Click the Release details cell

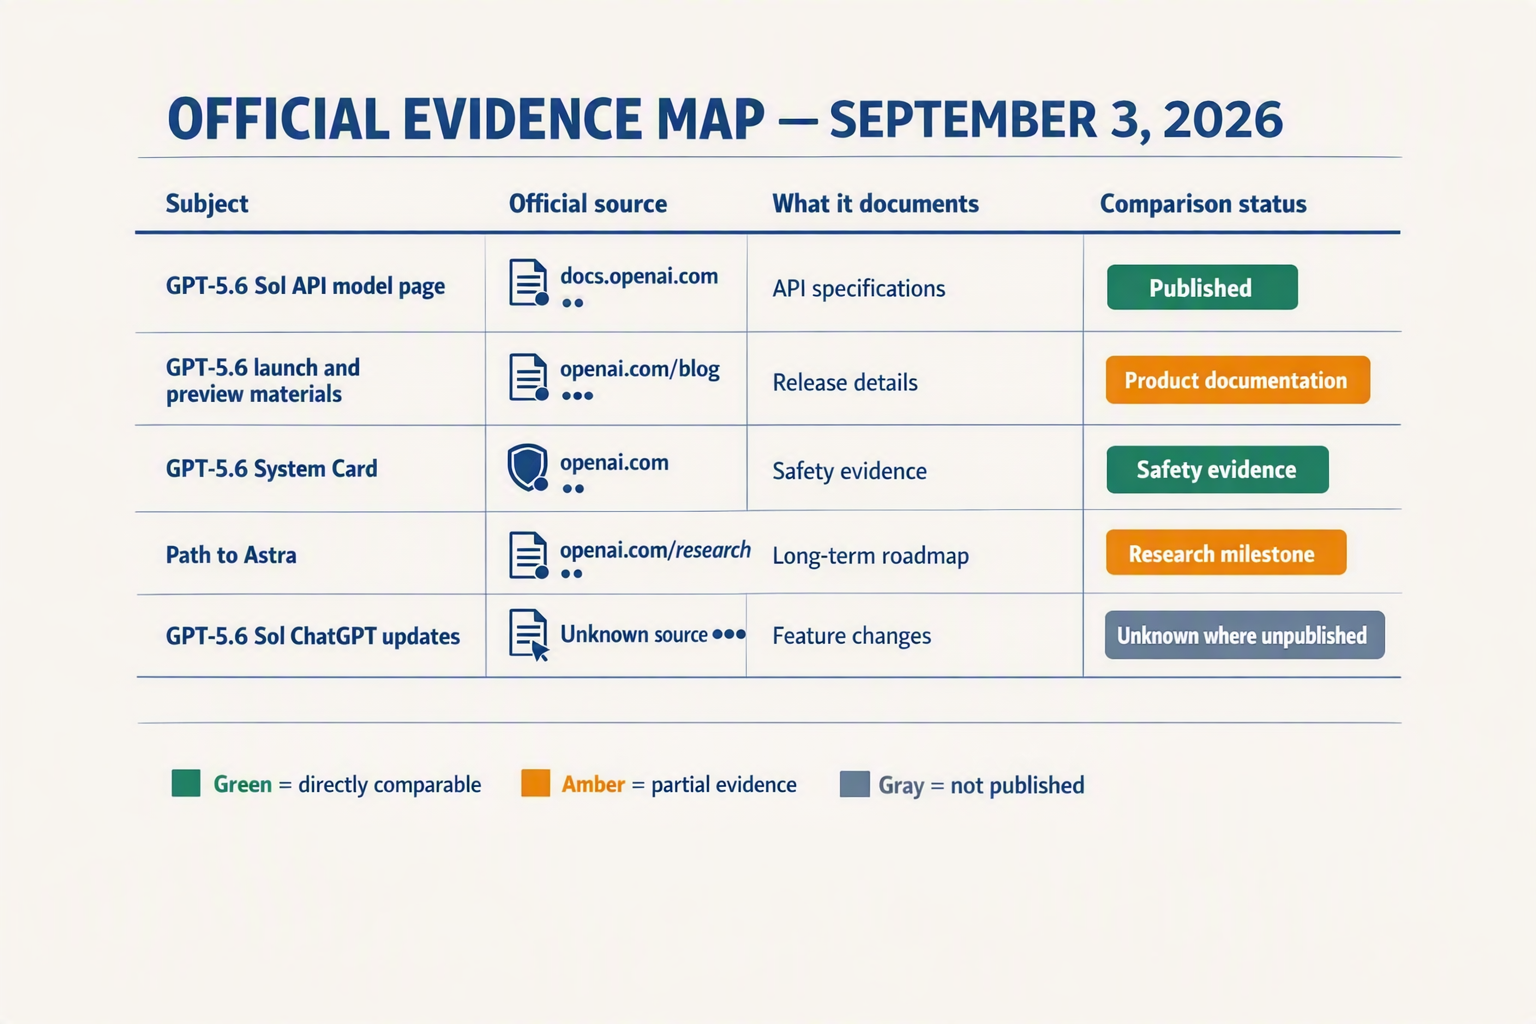click(x=845, y=382)
